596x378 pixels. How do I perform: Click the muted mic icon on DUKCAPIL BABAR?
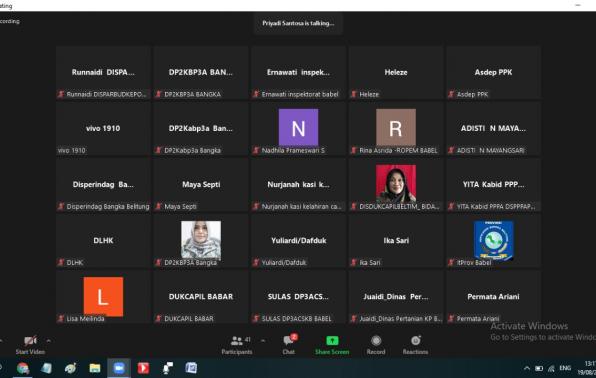click(x=159, y=319)
